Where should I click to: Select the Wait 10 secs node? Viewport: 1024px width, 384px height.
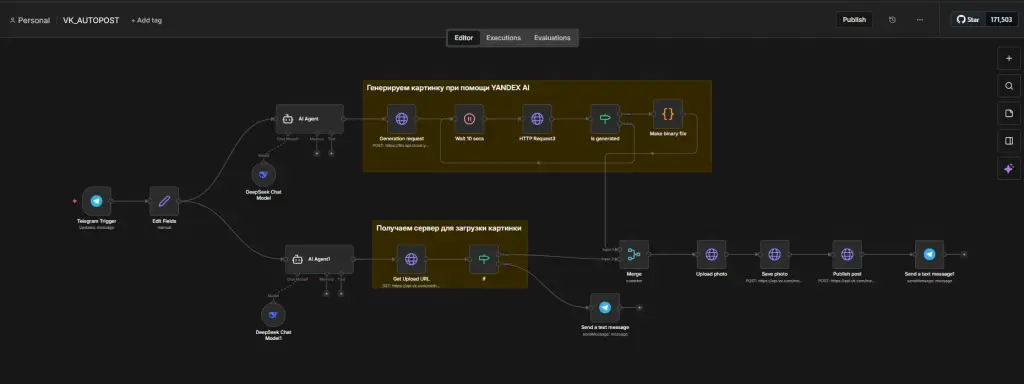tap(469, 119)
